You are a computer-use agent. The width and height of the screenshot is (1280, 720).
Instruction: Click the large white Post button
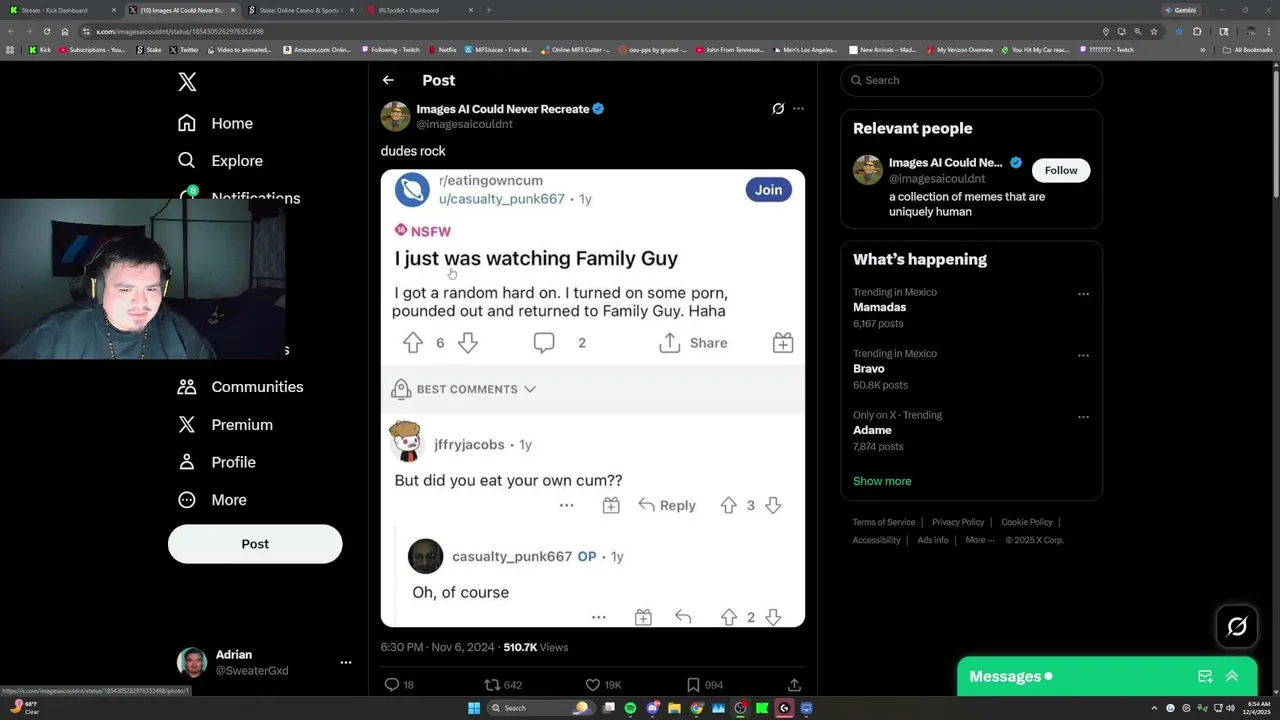click(255, 544)
